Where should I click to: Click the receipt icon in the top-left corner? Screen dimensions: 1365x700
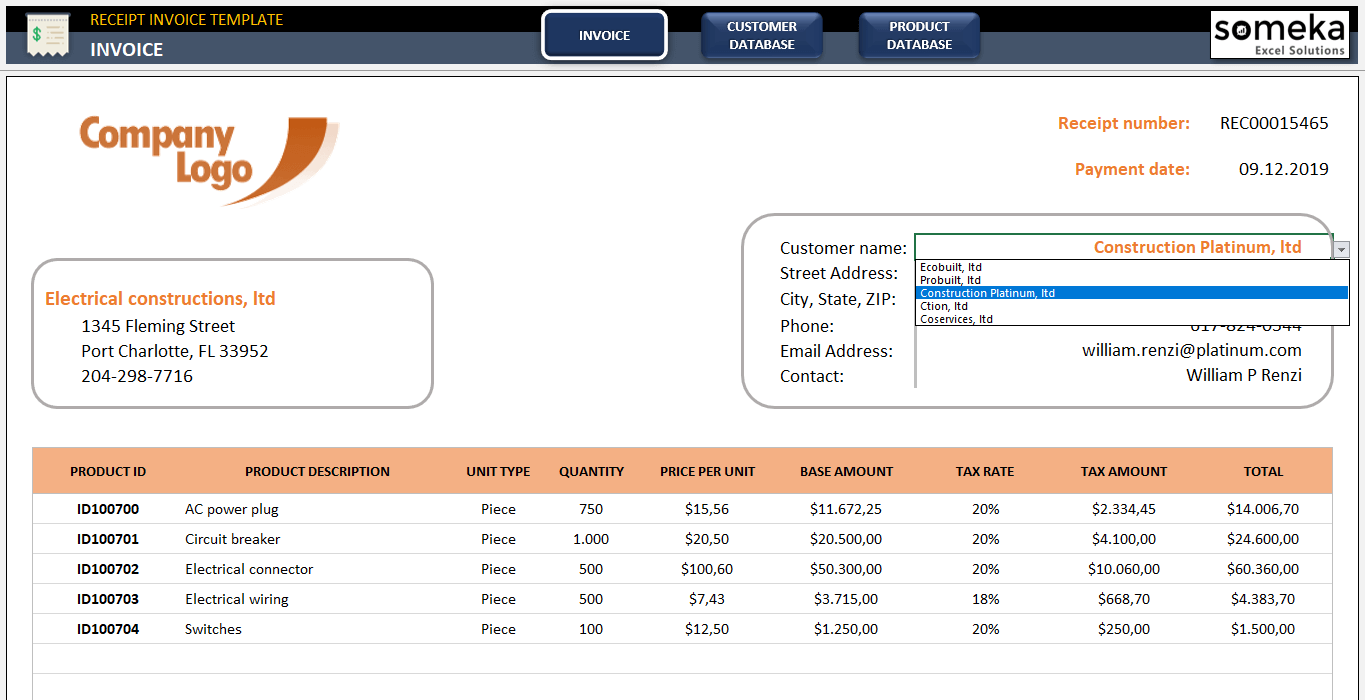tap(47, 33)
